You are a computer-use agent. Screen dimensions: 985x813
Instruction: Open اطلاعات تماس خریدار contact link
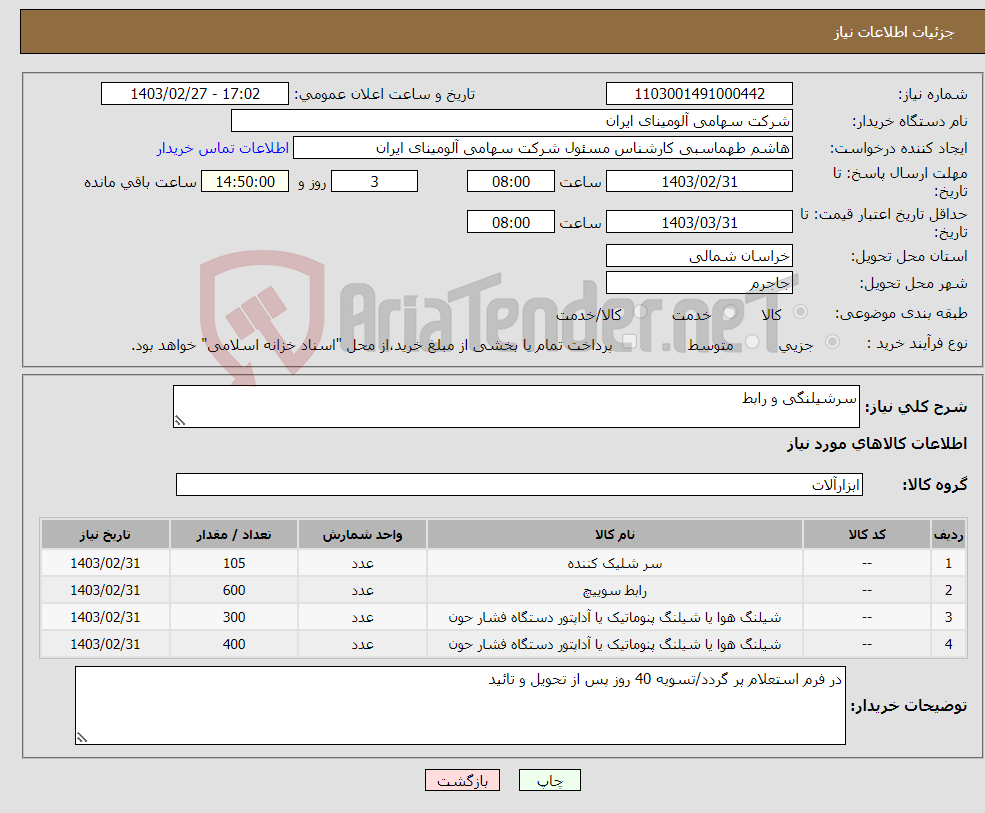223,148
